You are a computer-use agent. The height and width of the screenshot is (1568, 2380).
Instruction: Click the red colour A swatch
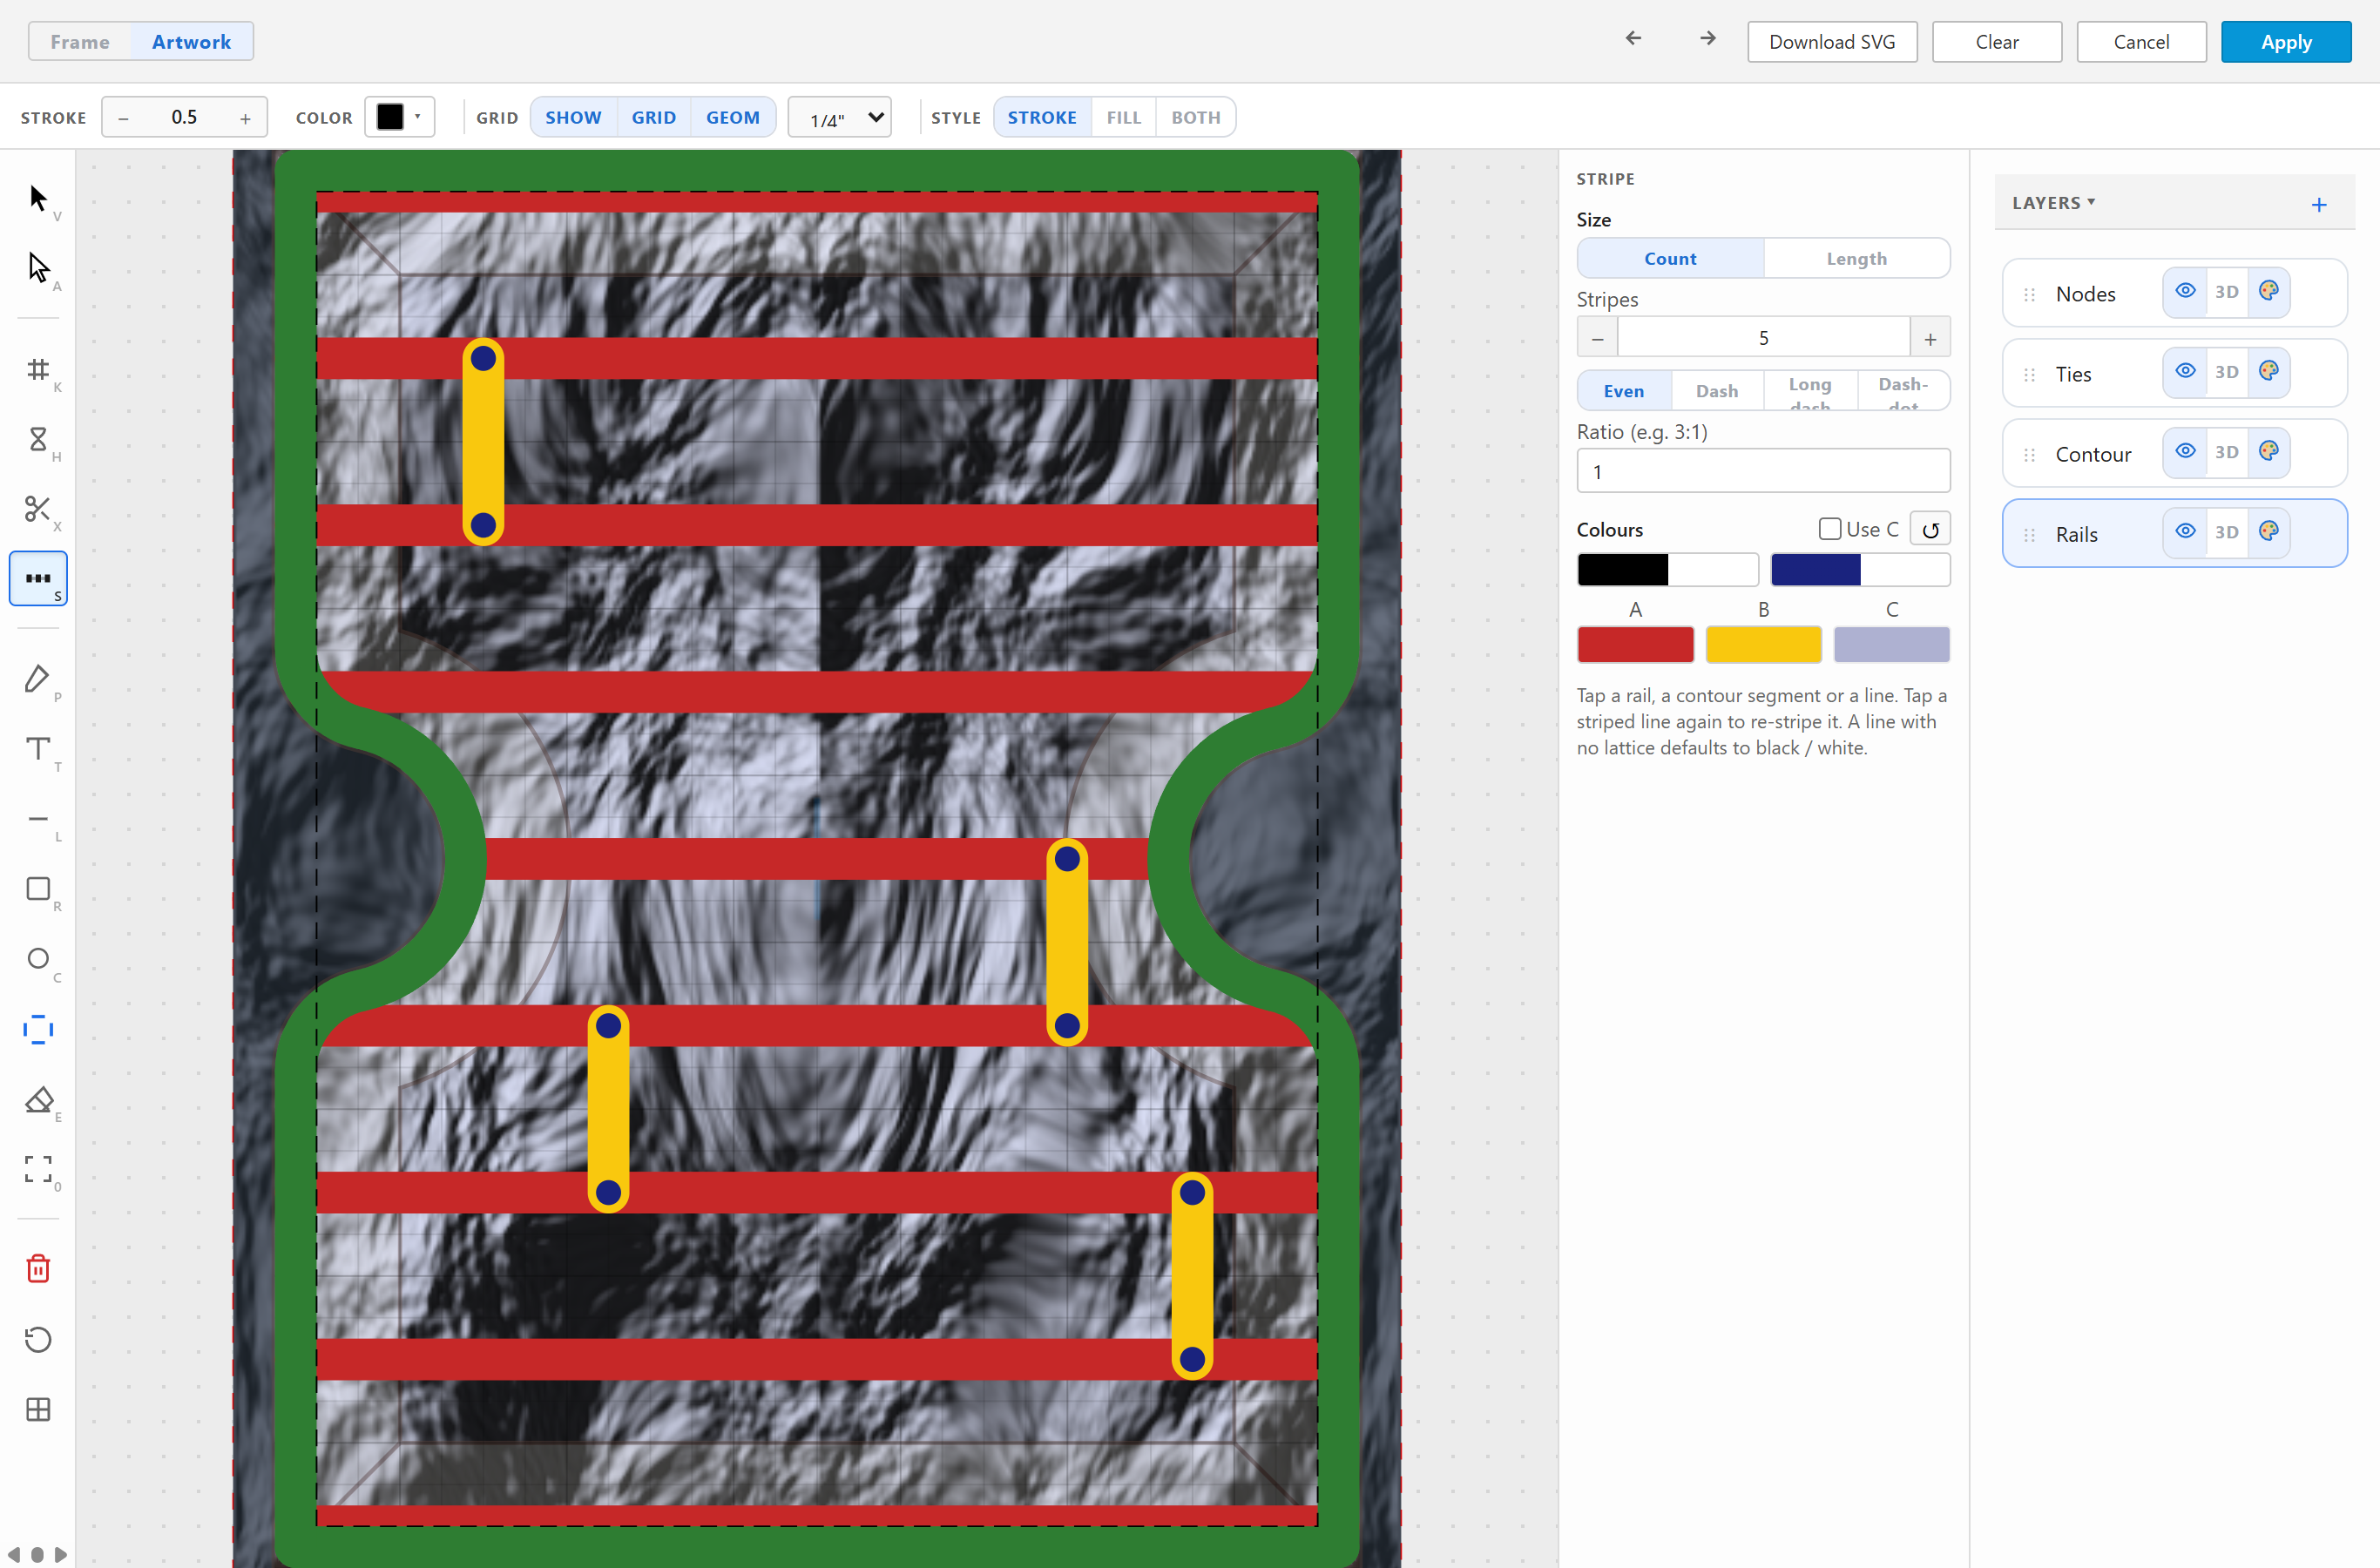coord(1635,644)
